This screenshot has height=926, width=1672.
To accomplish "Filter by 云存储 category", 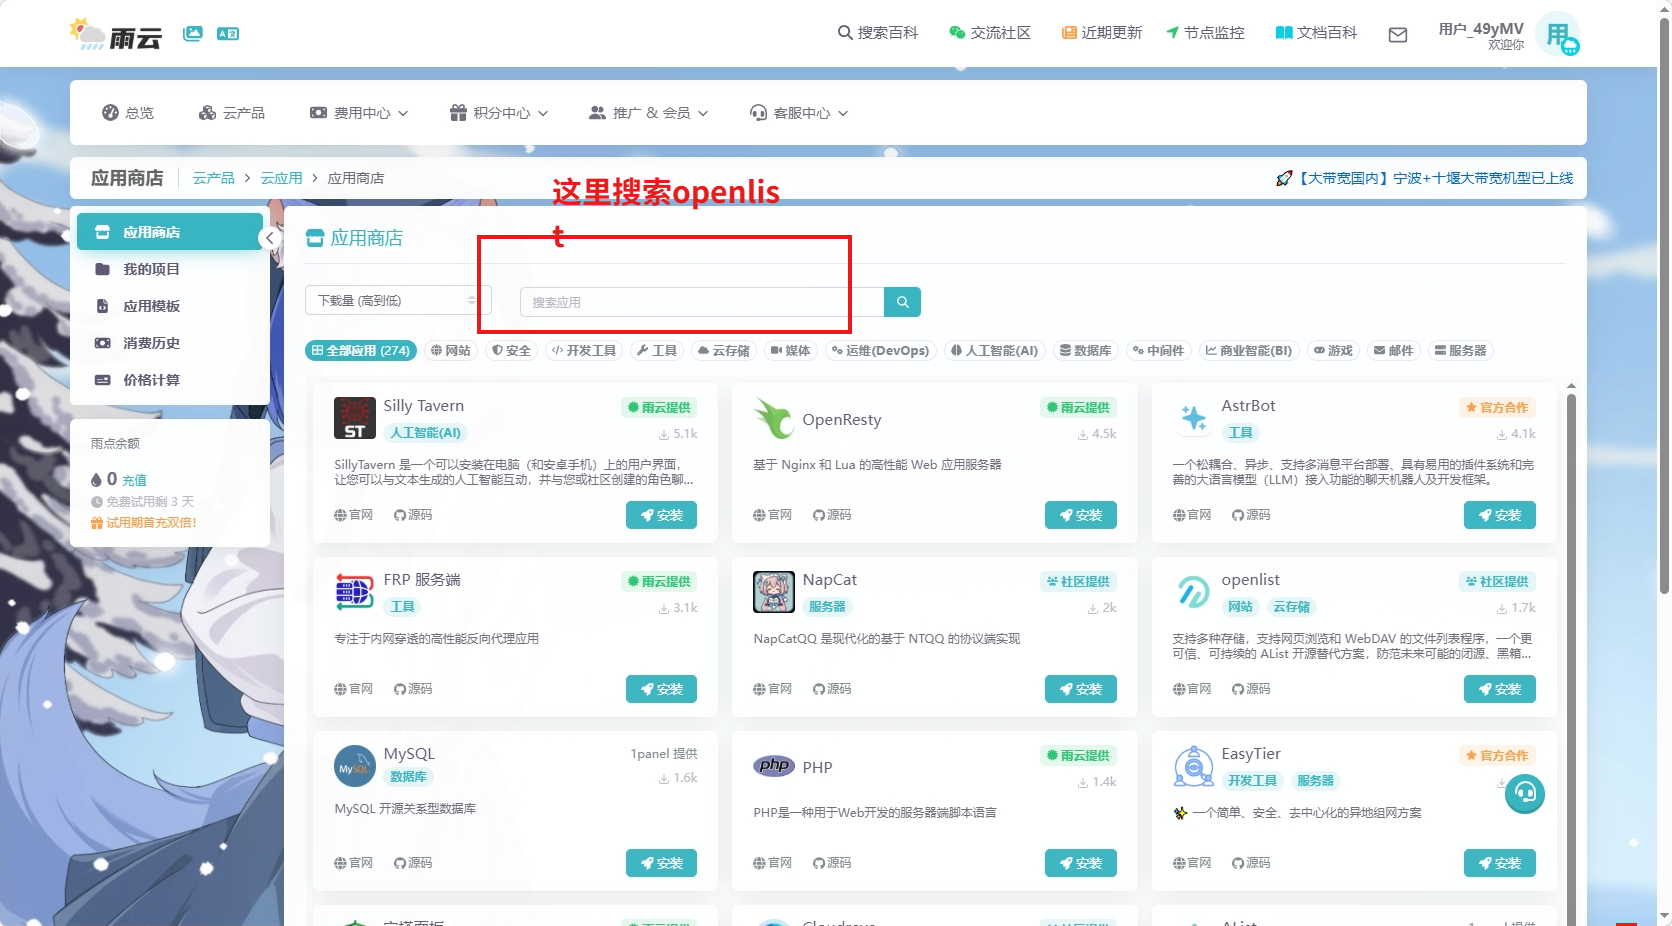I will pos(724,351).
